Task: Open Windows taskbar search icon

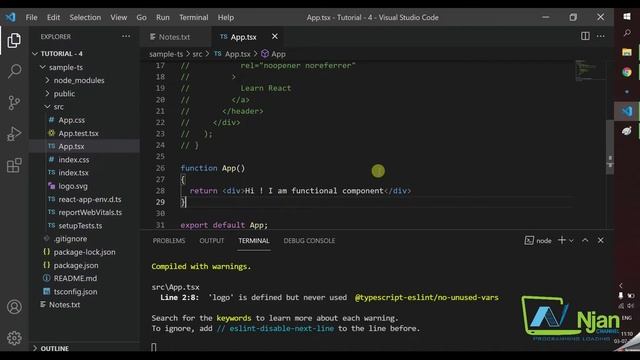Action: tap(627, 33)
